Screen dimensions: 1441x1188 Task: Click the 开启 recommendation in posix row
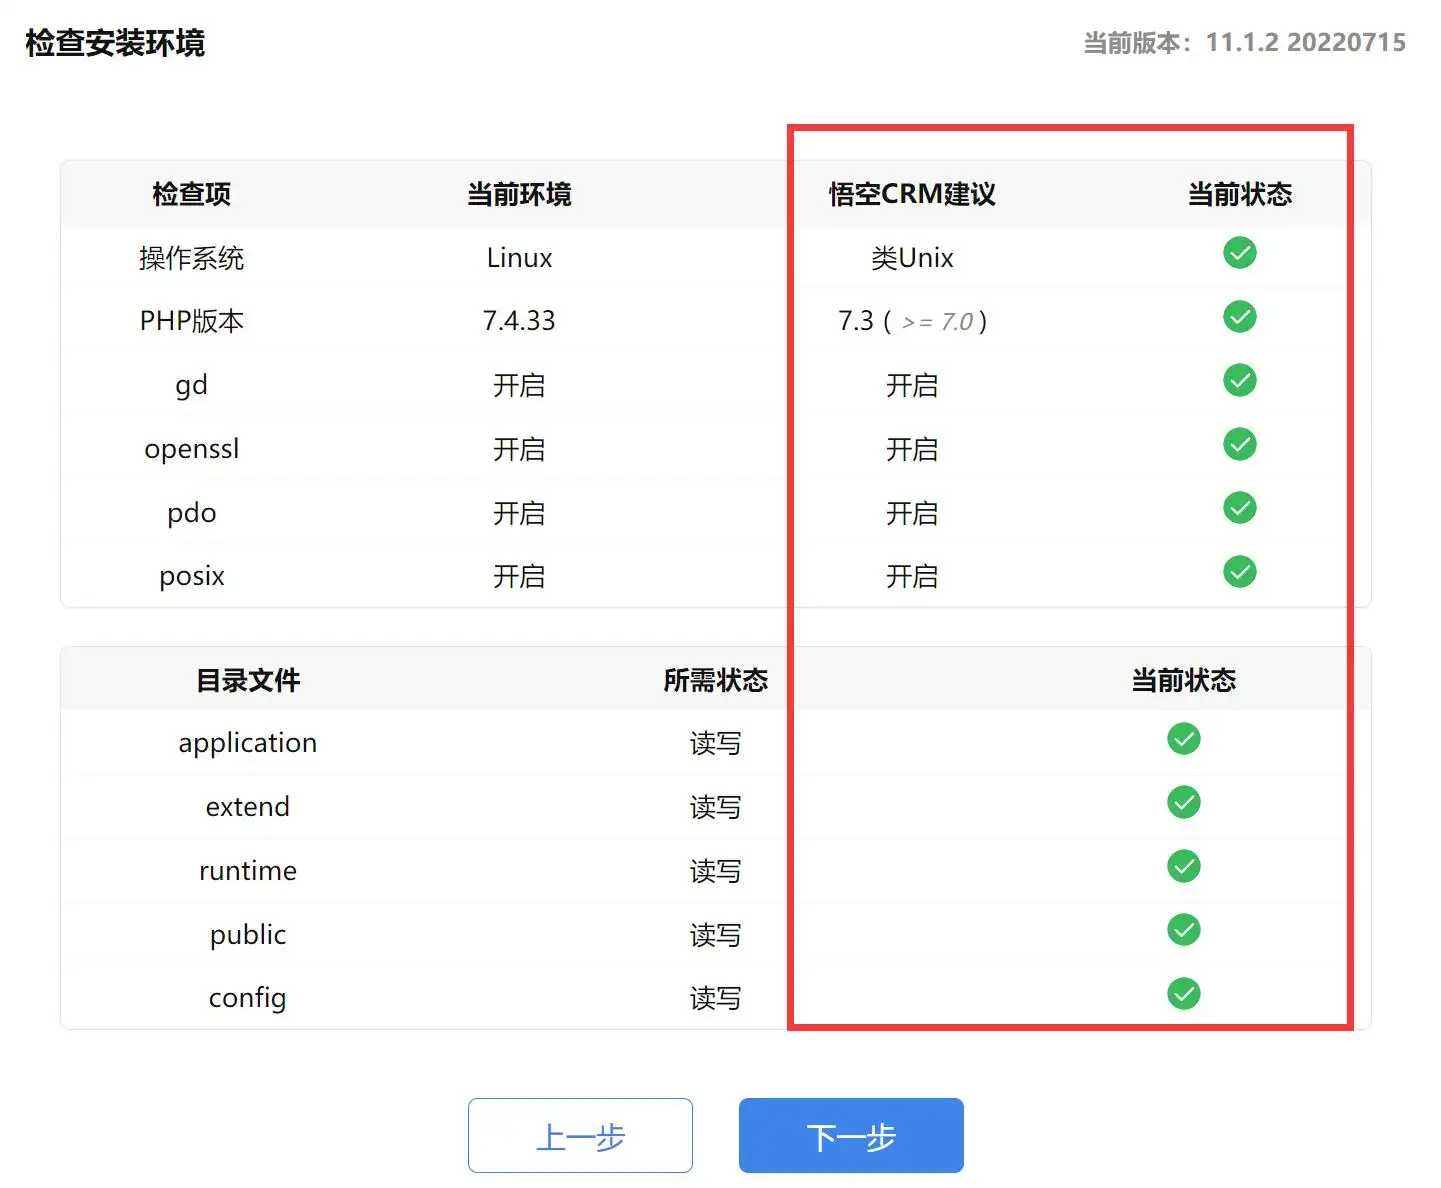click(912, 576)
